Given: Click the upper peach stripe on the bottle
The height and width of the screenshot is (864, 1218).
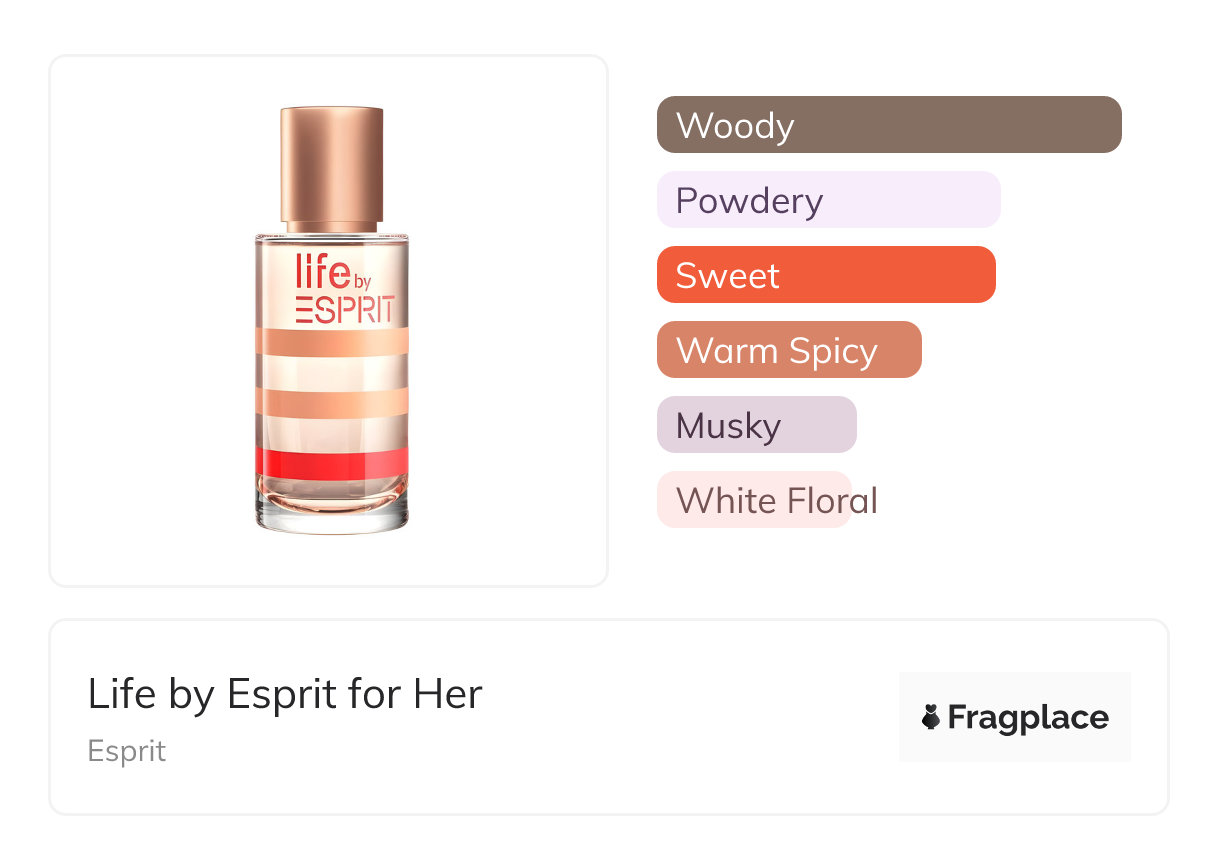Looking at the screenshot, I should point(331,342).
